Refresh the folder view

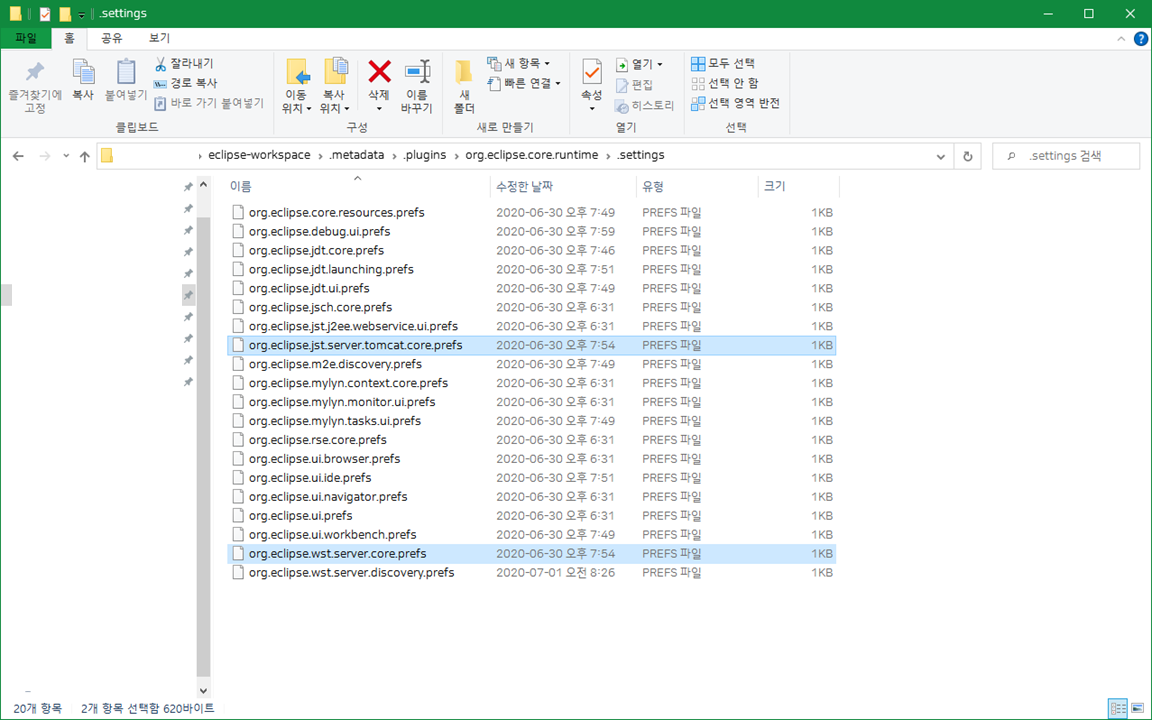pyautogui.click(x=968, y=156)
